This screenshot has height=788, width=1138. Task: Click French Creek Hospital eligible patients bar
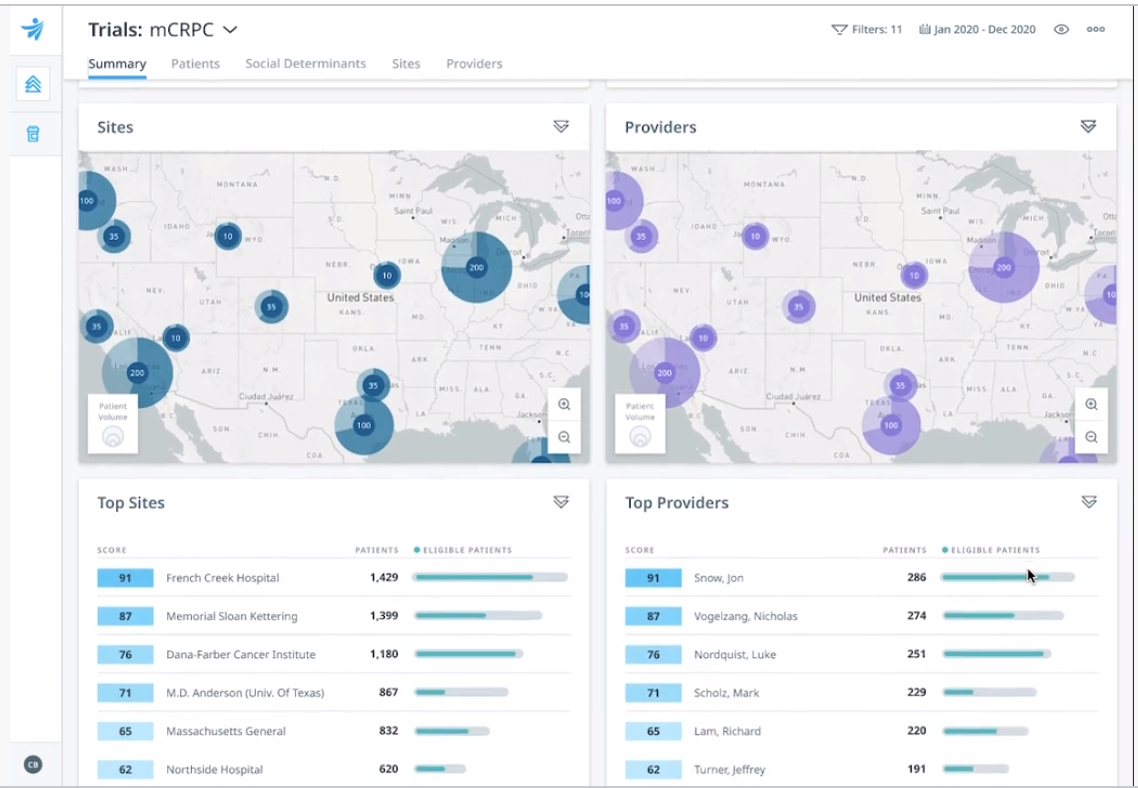coord(490,578)
